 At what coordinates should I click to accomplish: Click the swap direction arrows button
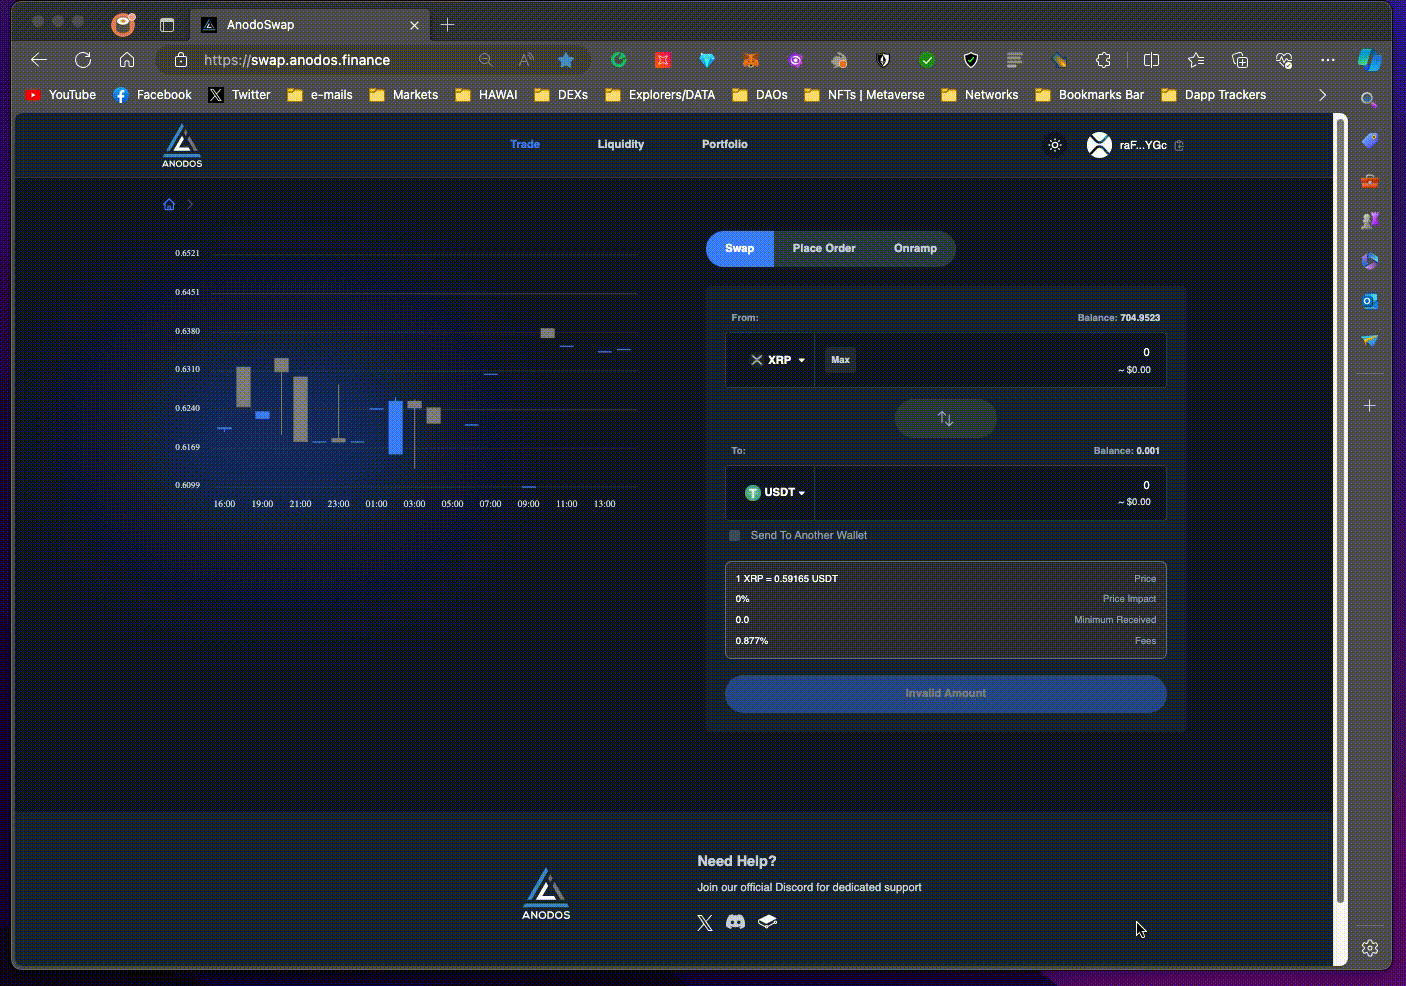(x=945, y=419)
